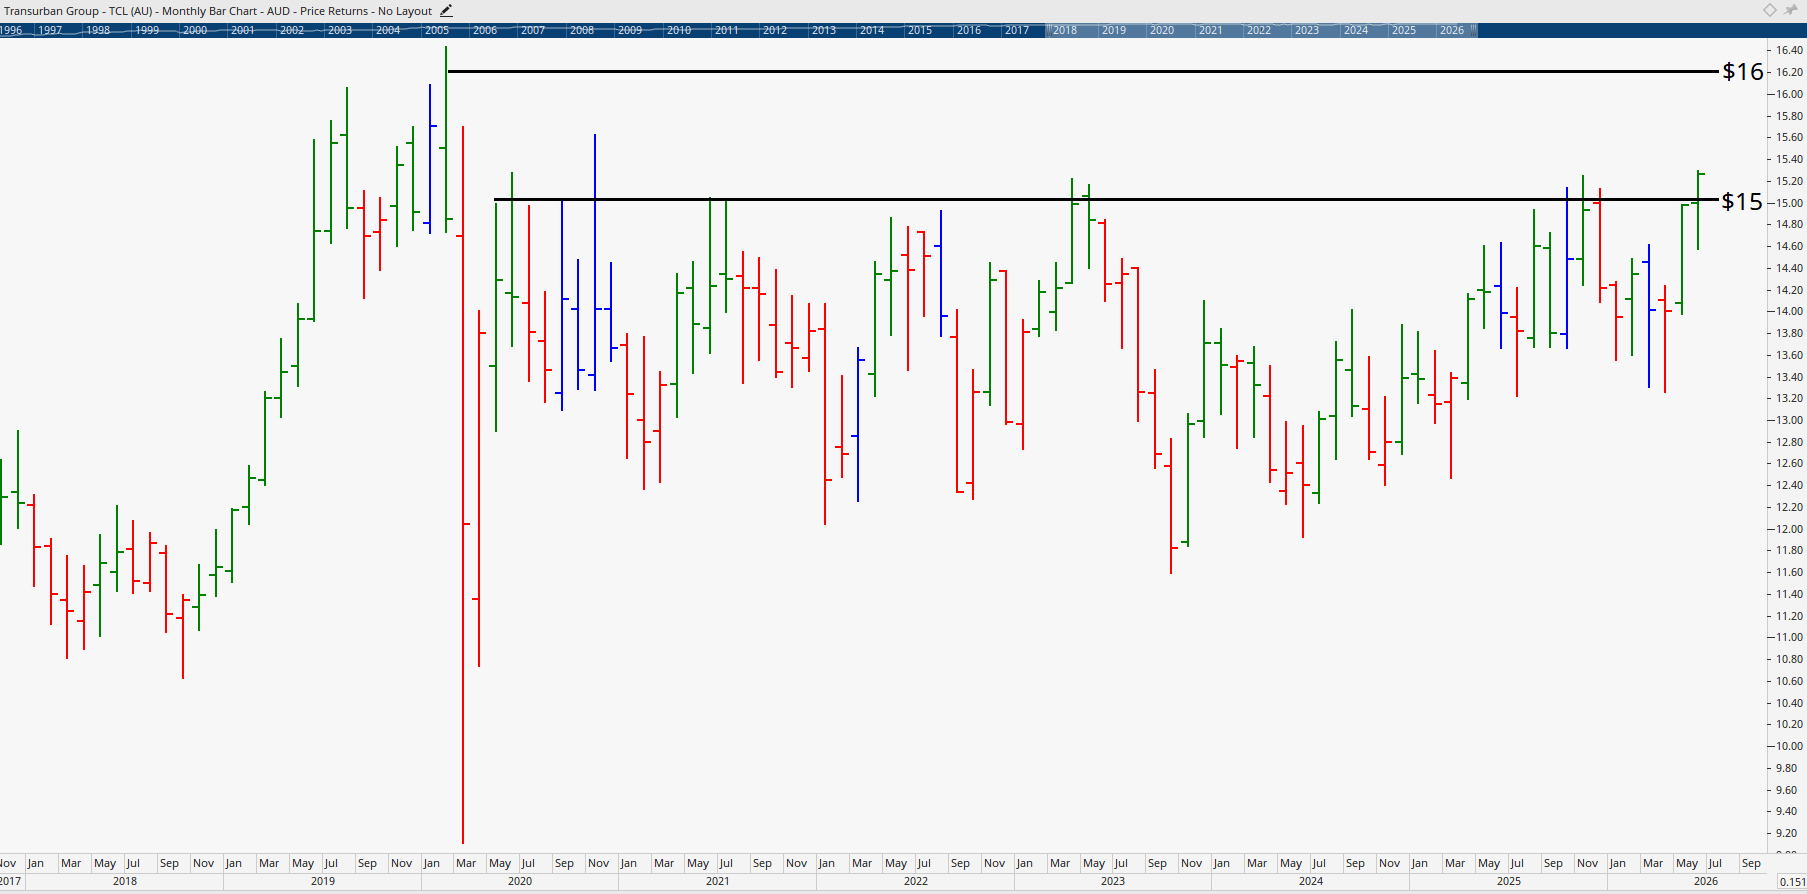
Task: Click 2018 in the top overview timeline
Action: [1065, 30]
